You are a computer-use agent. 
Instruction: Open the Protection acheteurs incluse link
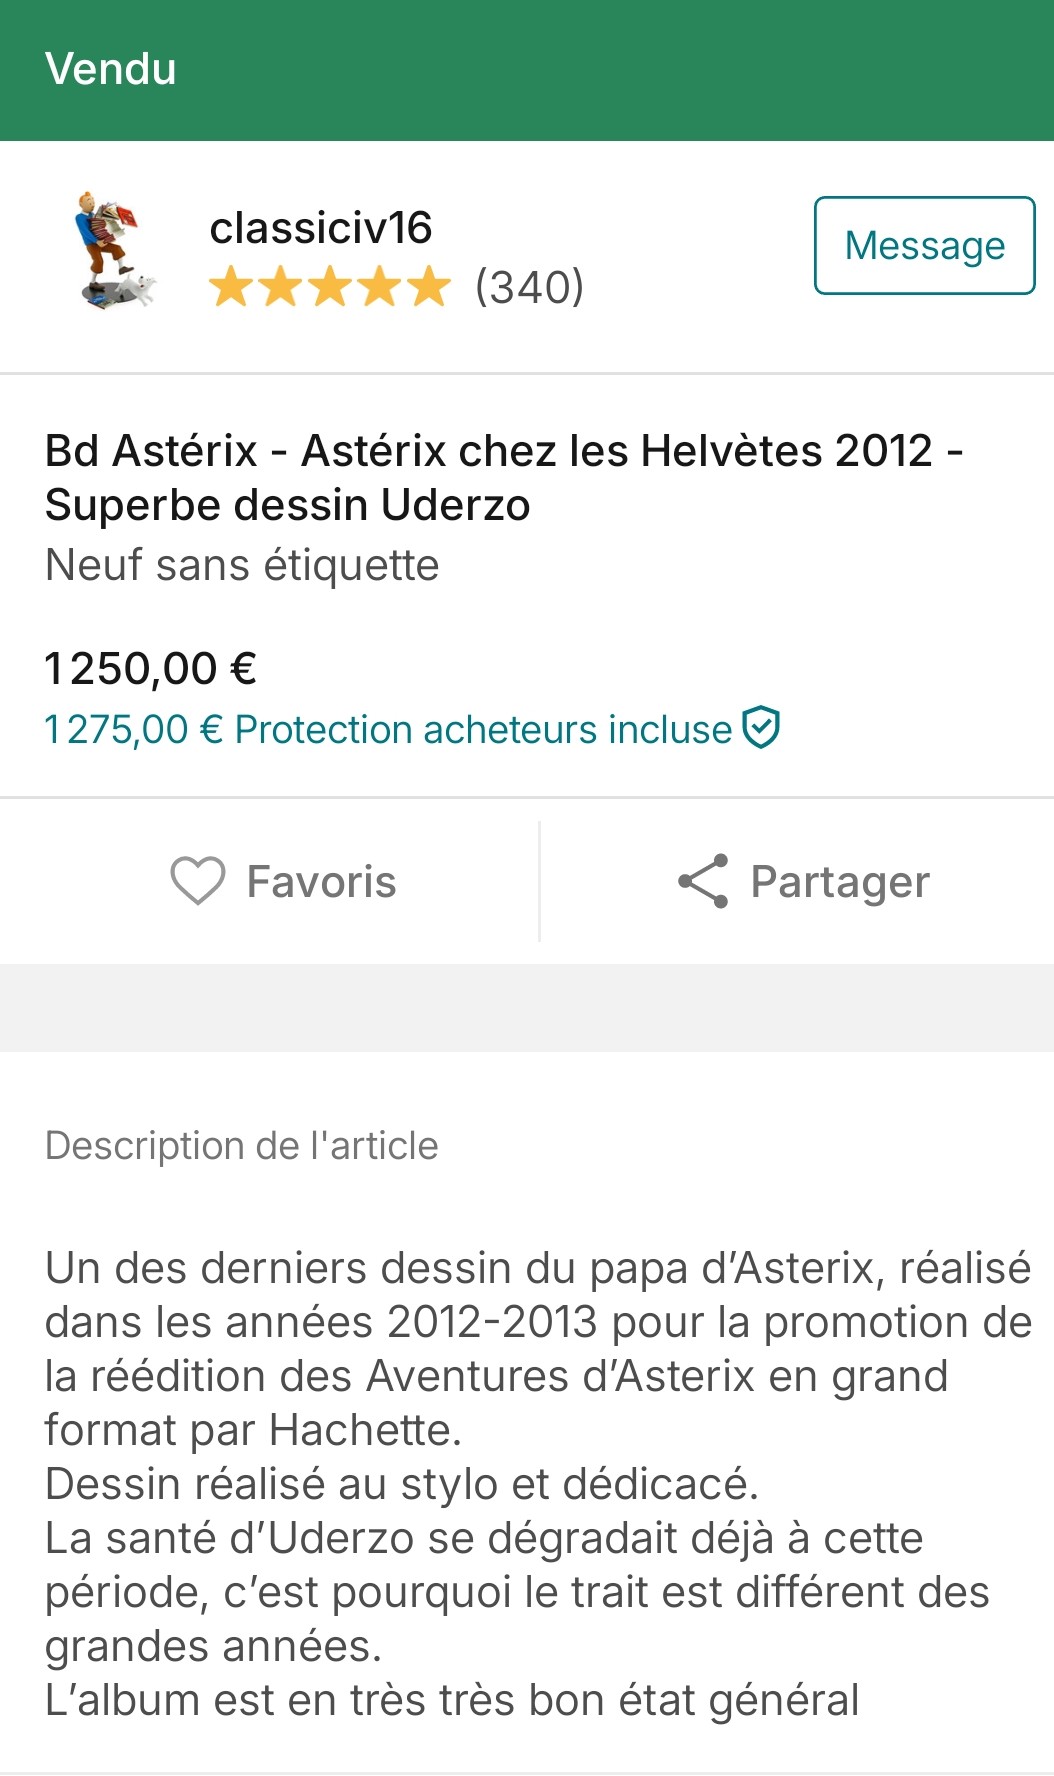tap(483, 730)
